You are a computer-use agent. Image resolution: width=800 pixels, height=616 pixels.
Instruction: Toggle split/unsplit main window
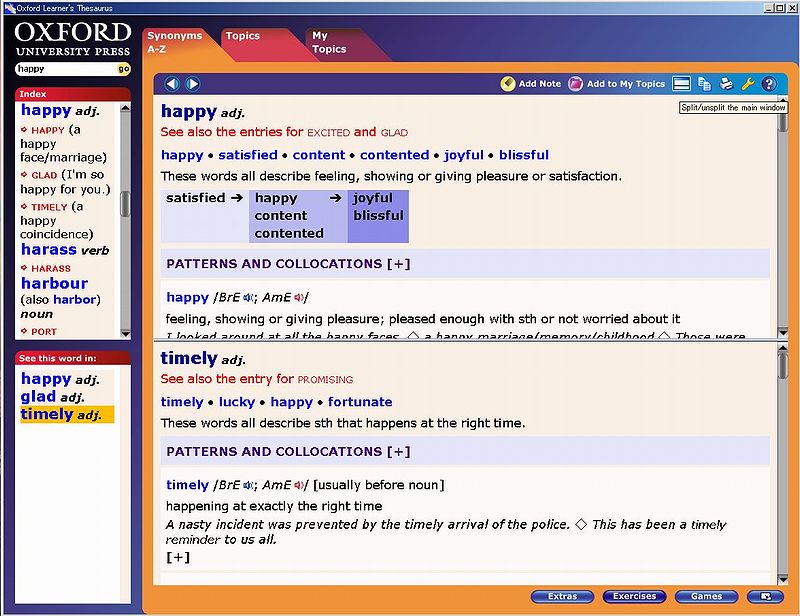[x=682, y=84]
